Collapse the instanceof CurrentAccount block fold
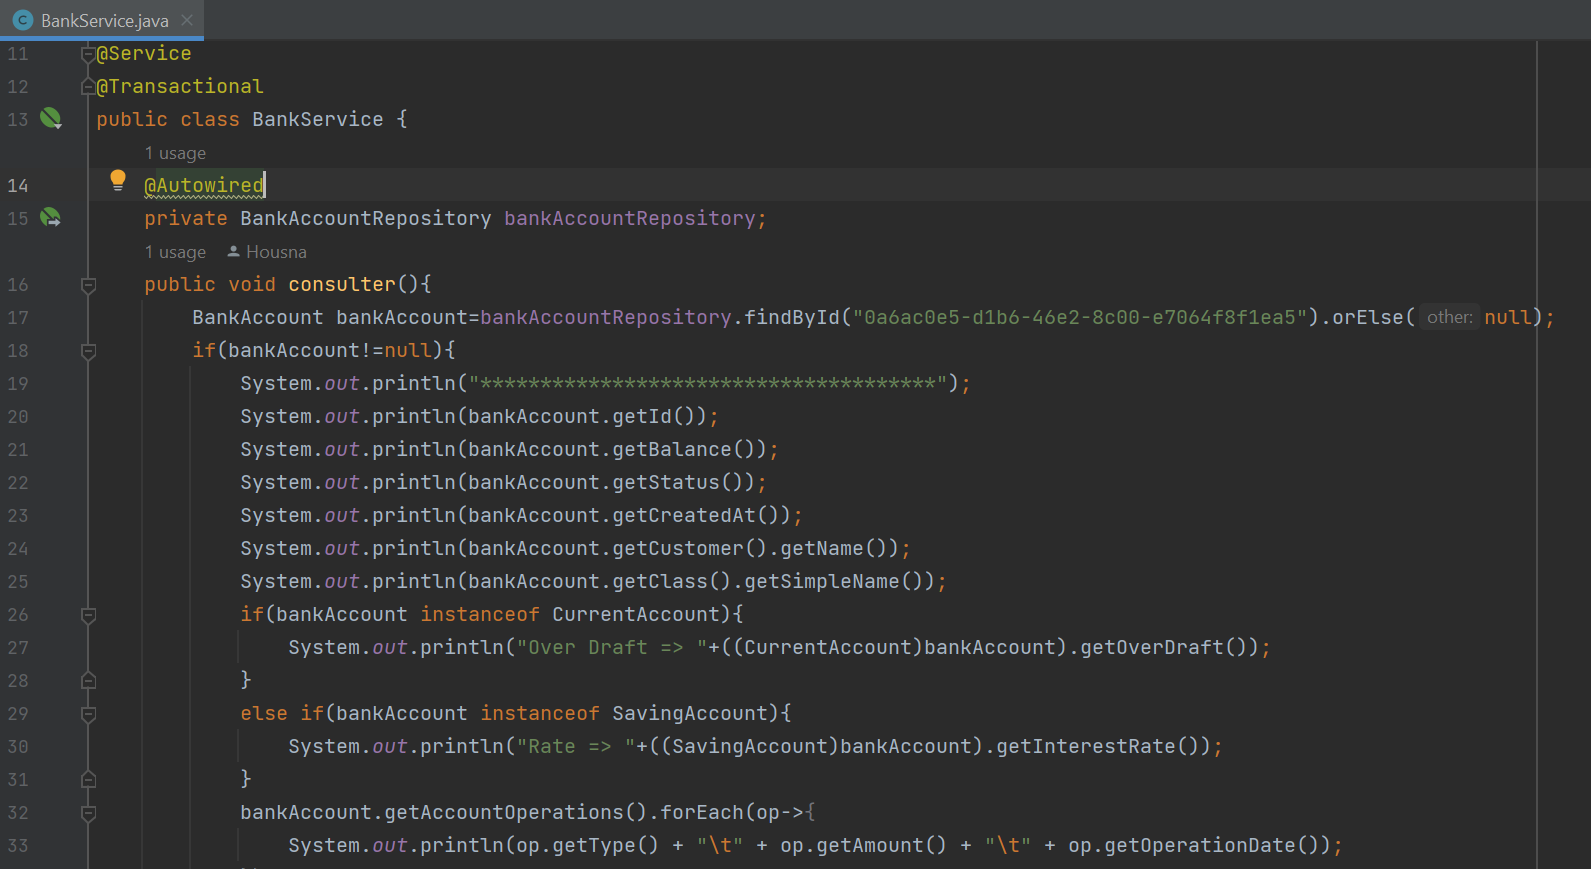This screenshot has width=1591, height=869. coord(88,615)
